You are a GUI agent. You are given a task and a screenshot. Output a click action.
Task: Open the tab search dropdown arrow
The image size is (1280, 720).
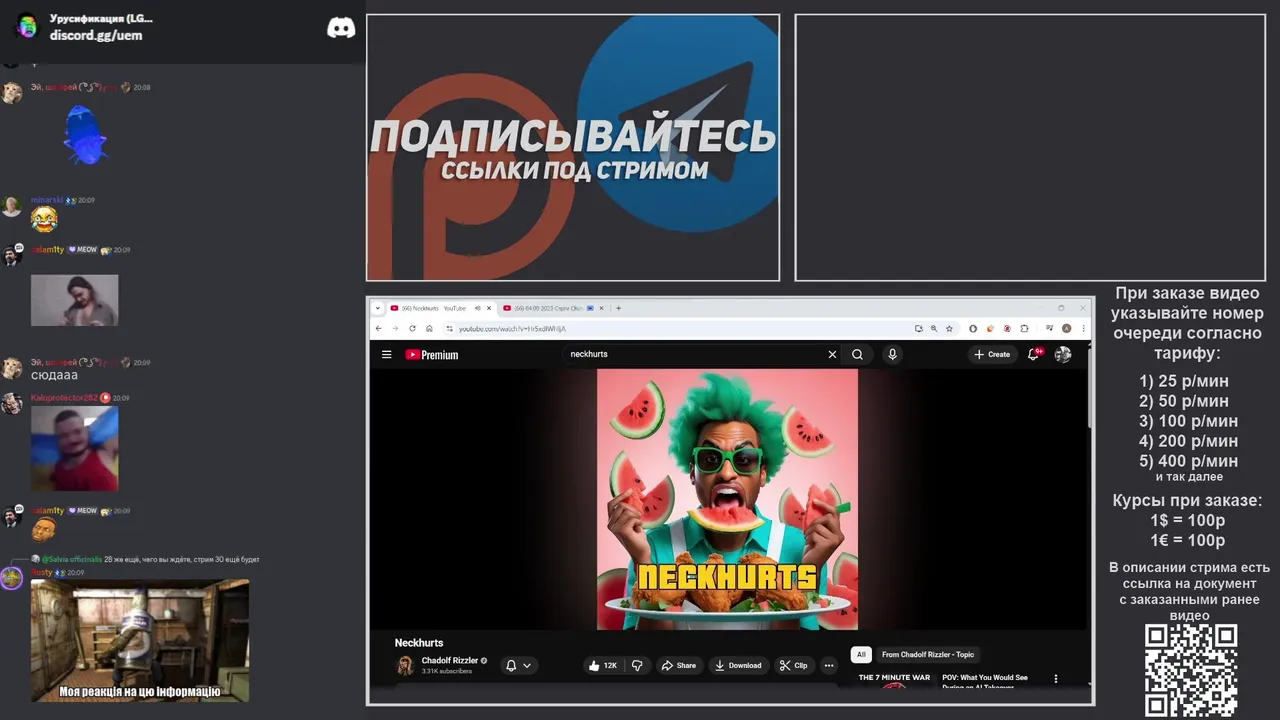coord(378,308)
